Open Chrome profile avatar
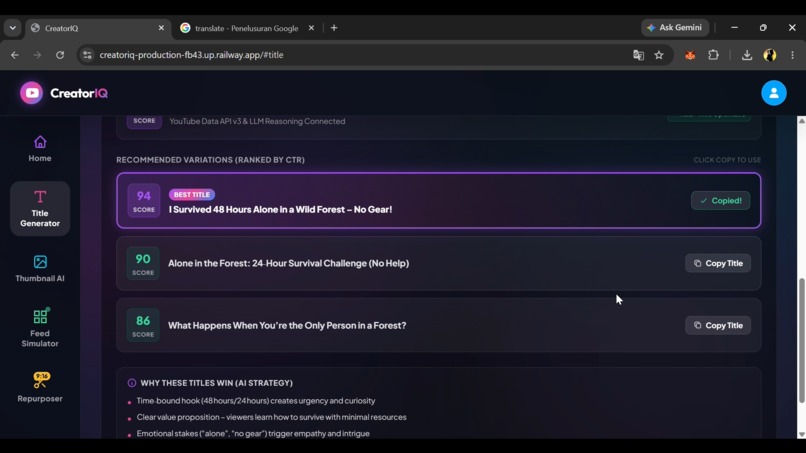806x453 pixels. pos(770,55)
